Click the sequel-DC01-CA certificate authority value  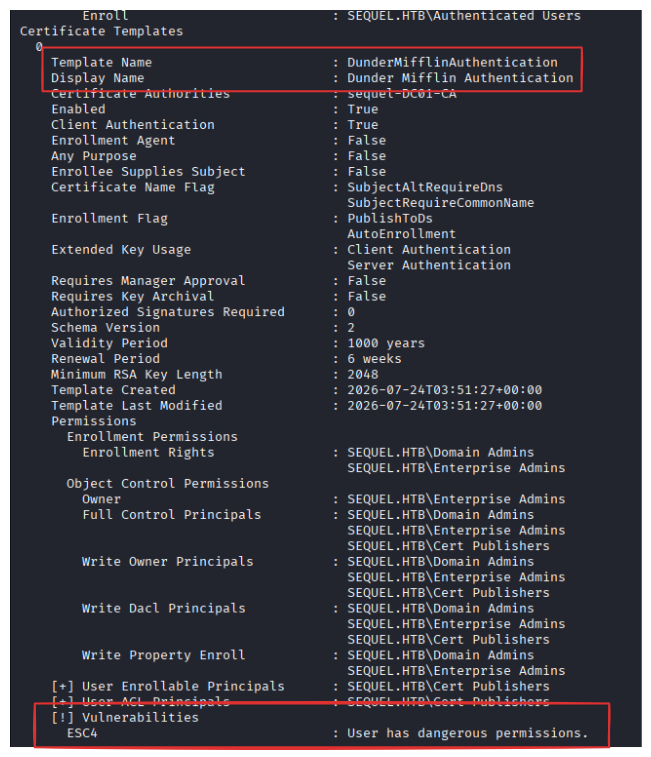401,94
